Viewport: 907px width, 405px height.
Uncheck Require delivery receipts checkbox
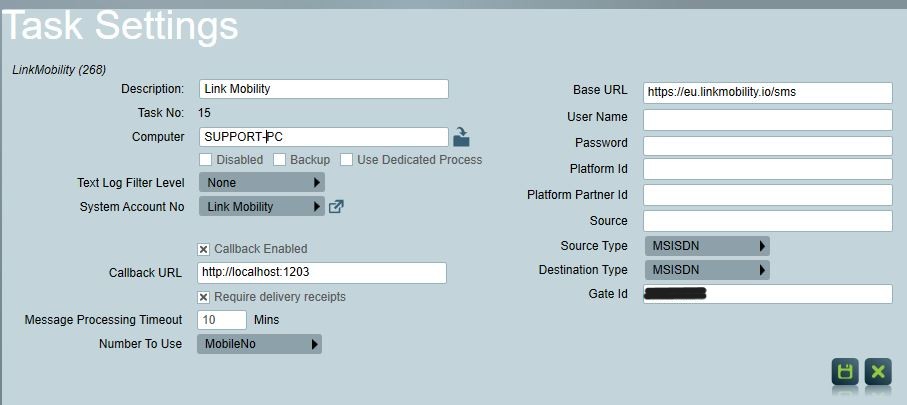click(x=204, y=297)
